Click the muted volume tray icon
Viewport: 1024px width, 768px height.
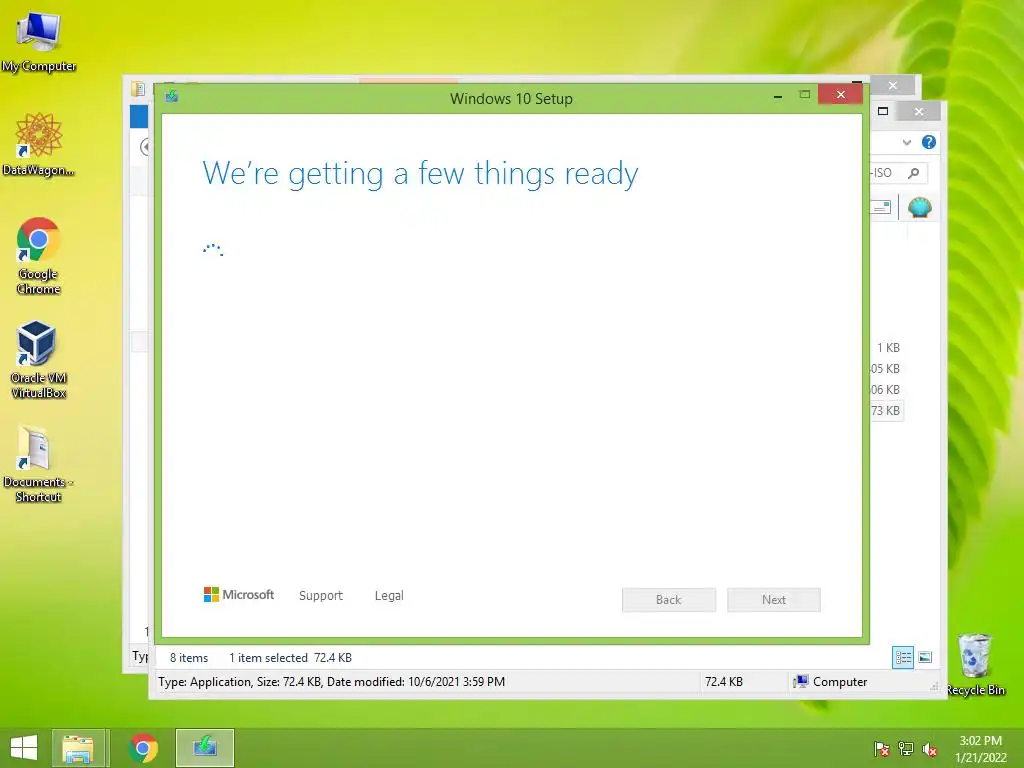coord(930,749)
